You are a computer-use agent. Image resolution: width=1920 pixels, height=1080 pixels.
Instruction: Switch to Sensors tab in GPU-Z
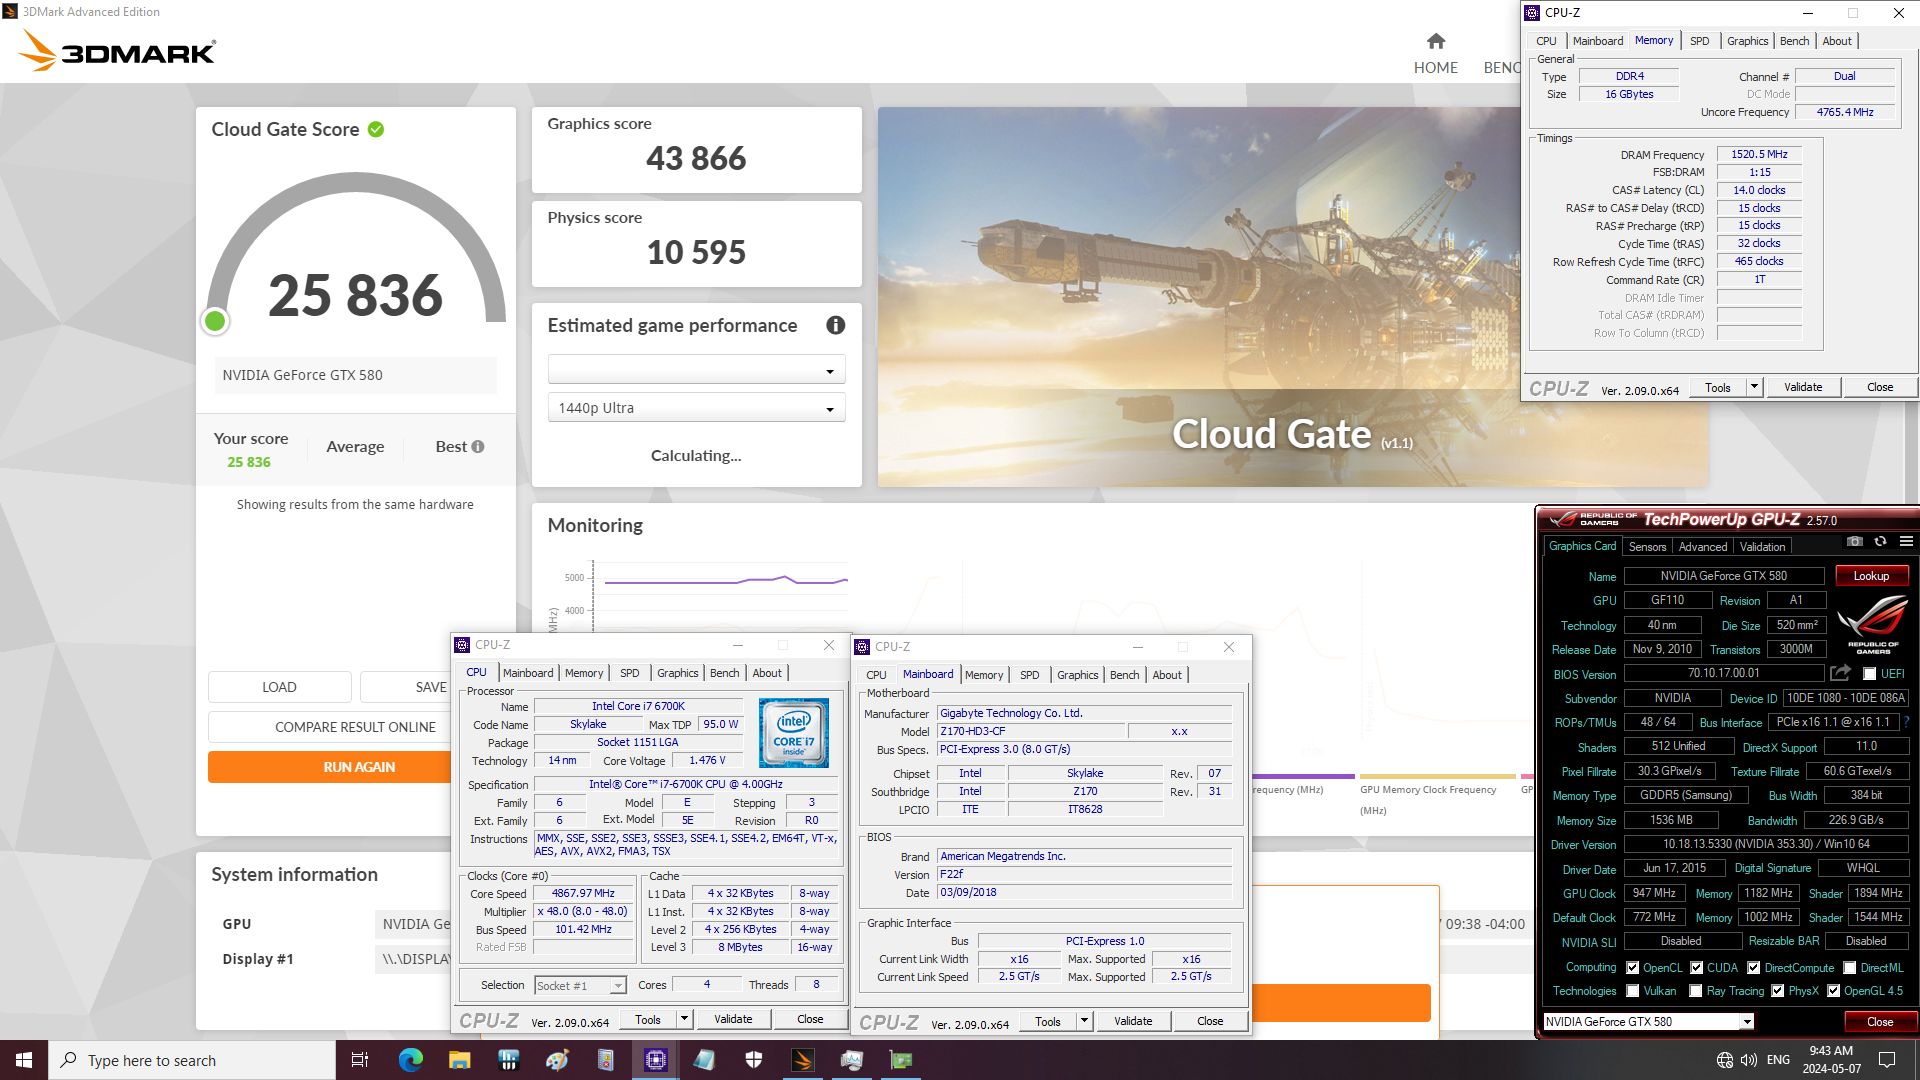click(1647, 547)
